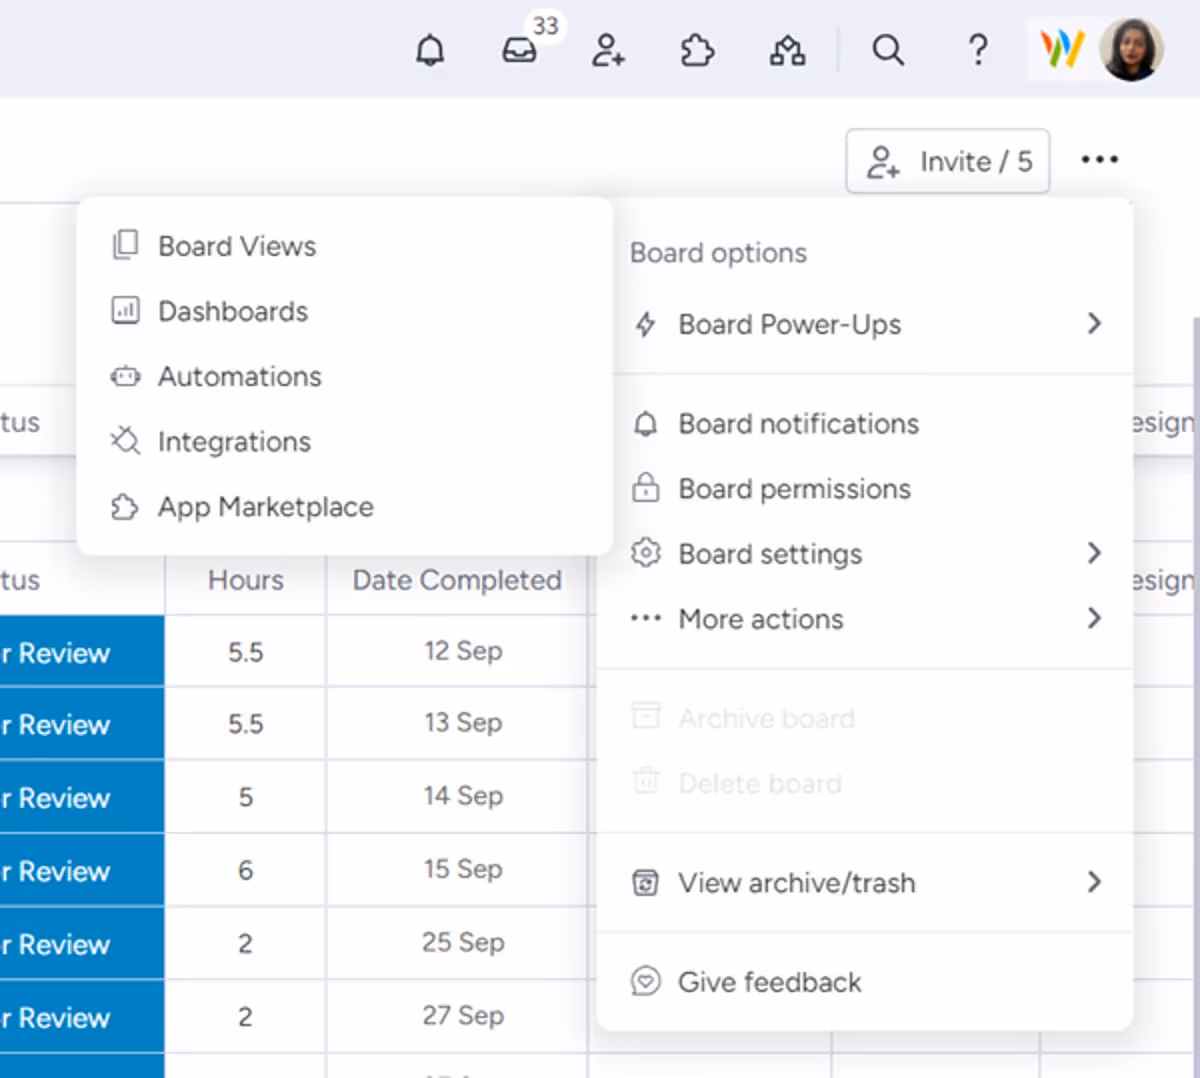Expand the Board settings chevron arrow

[1094, 553]
